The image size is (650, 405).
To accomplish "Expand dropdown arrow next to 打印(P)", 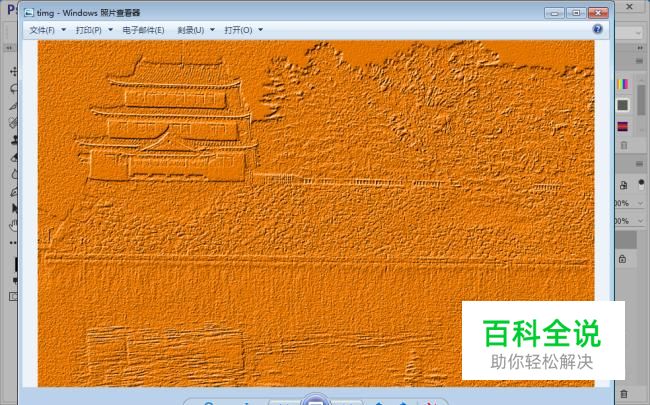I will point(110,30).
